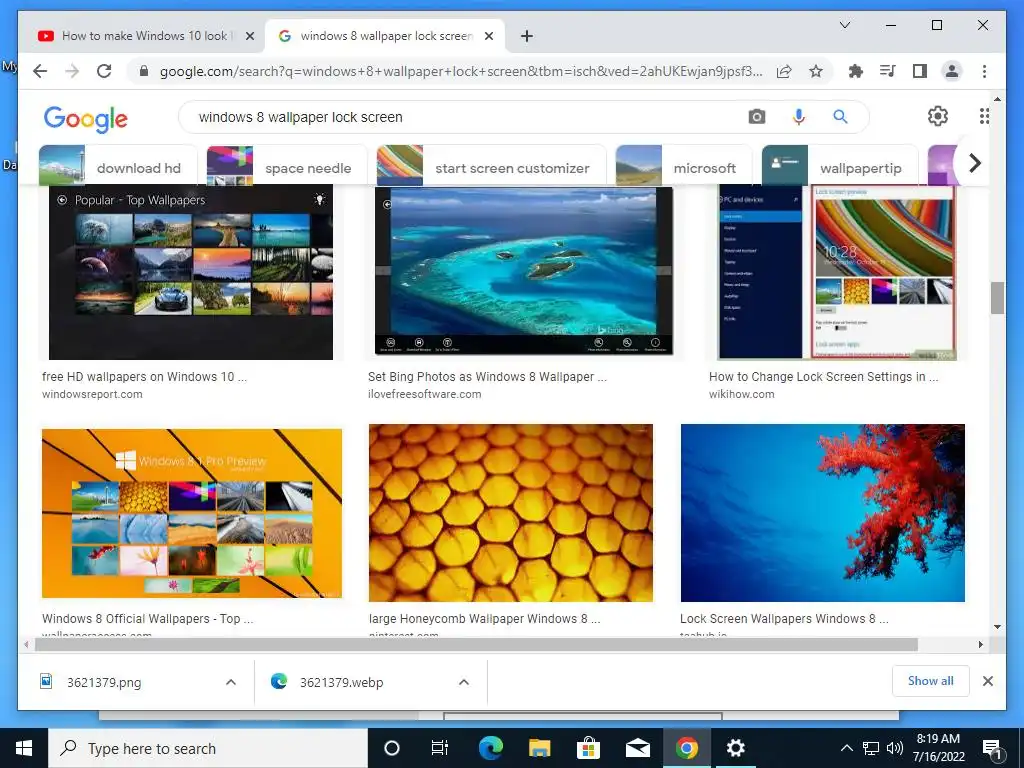Show more filter chips with right arrow

coord(974,163)
